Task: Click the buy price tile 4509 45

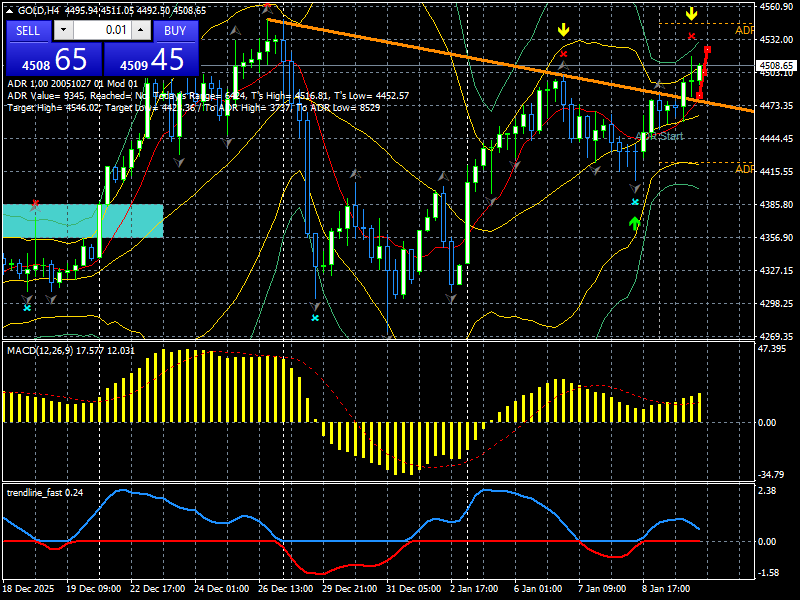Action: (x=151, y=59)
